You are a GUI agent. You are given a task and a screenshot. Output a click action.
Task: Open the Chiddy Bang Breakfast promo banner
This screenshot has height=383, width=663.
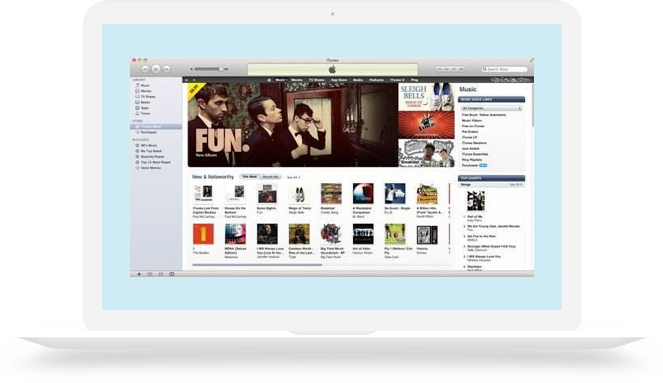(x=426, y=153)
